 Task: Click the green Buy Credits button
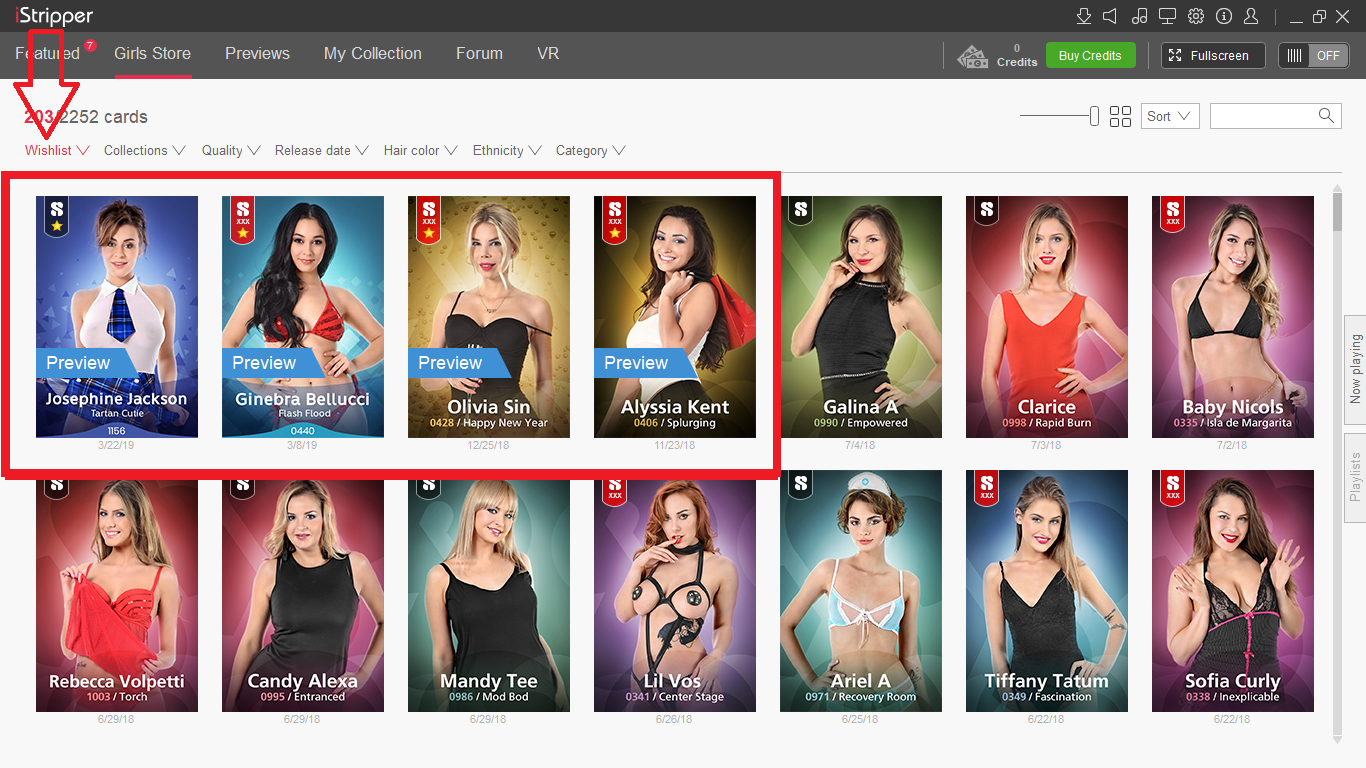click(x=1090, y=56)
